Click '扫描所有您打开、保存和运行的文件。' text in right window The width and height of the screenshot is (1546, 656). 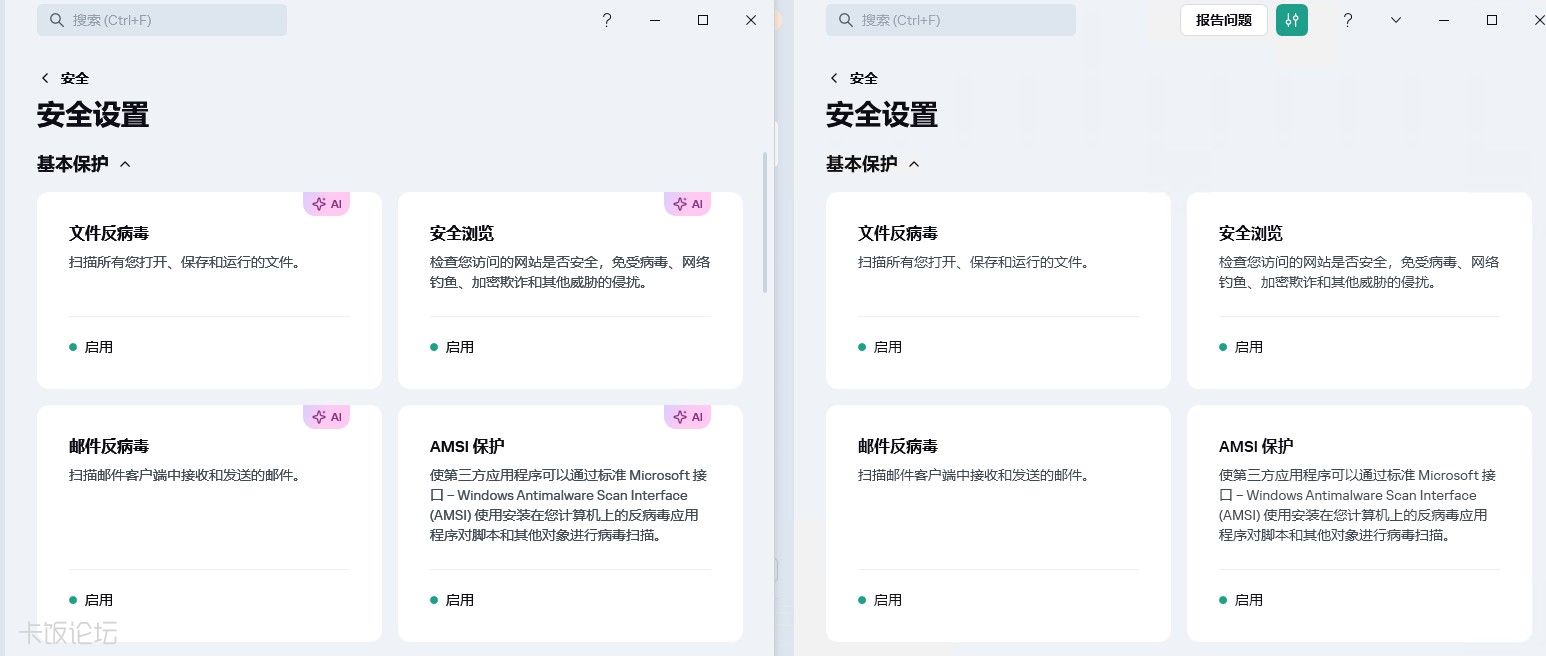(x=974, y=263)
